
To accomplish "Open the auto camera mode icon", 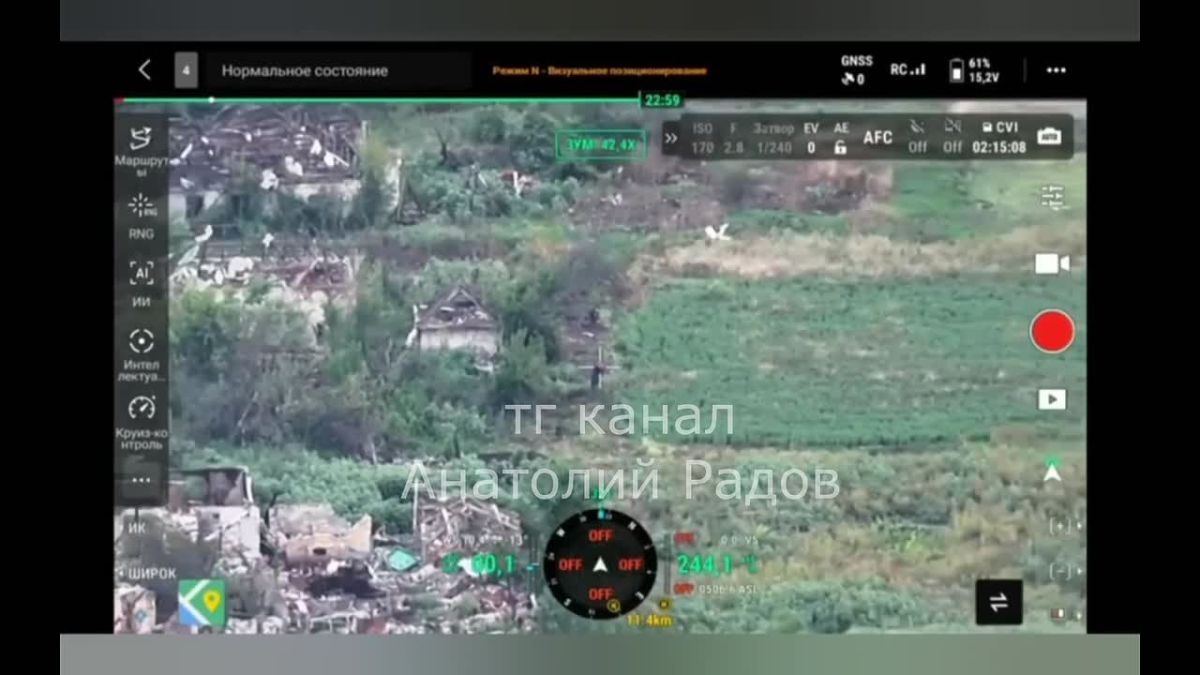I will [1049, 136].
